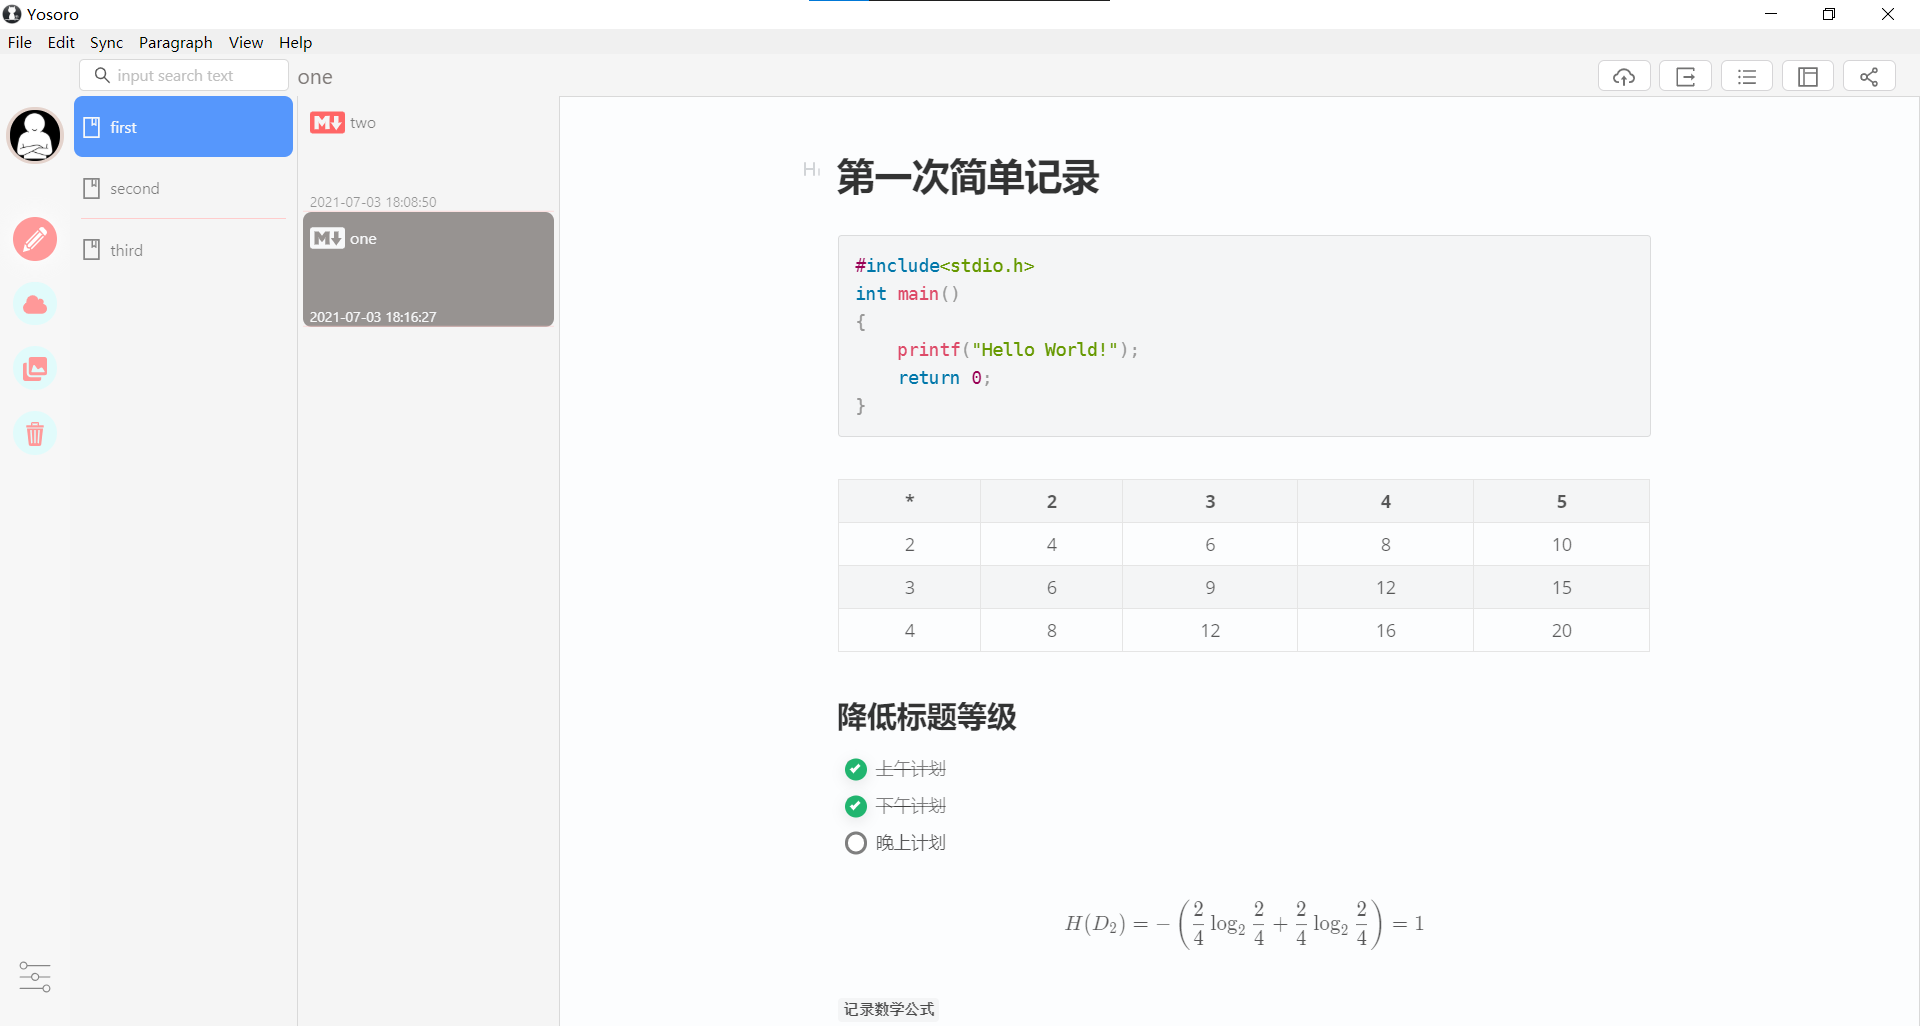The image size is (1920, 1026).
Task: Open the settings sliders at bottom left
Action: click(35, 977)
